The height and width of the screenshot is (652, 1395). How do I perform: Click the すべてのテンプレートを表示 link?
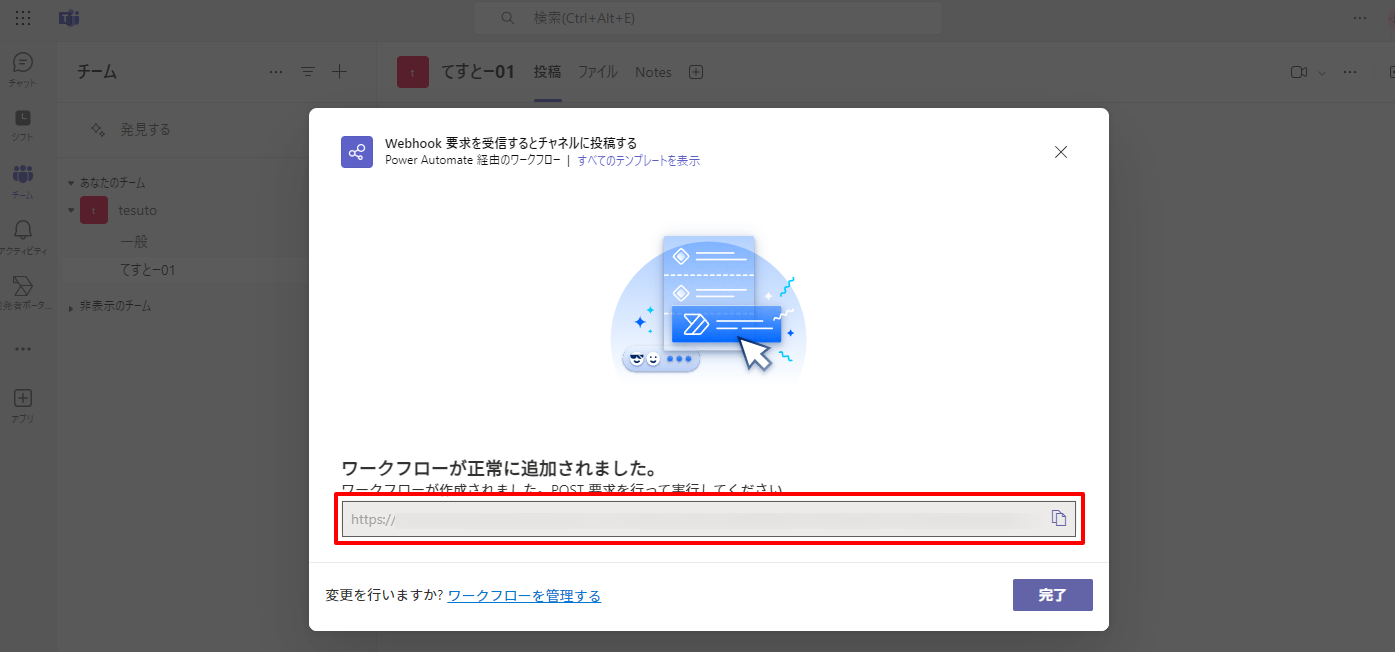click(638, 160)
